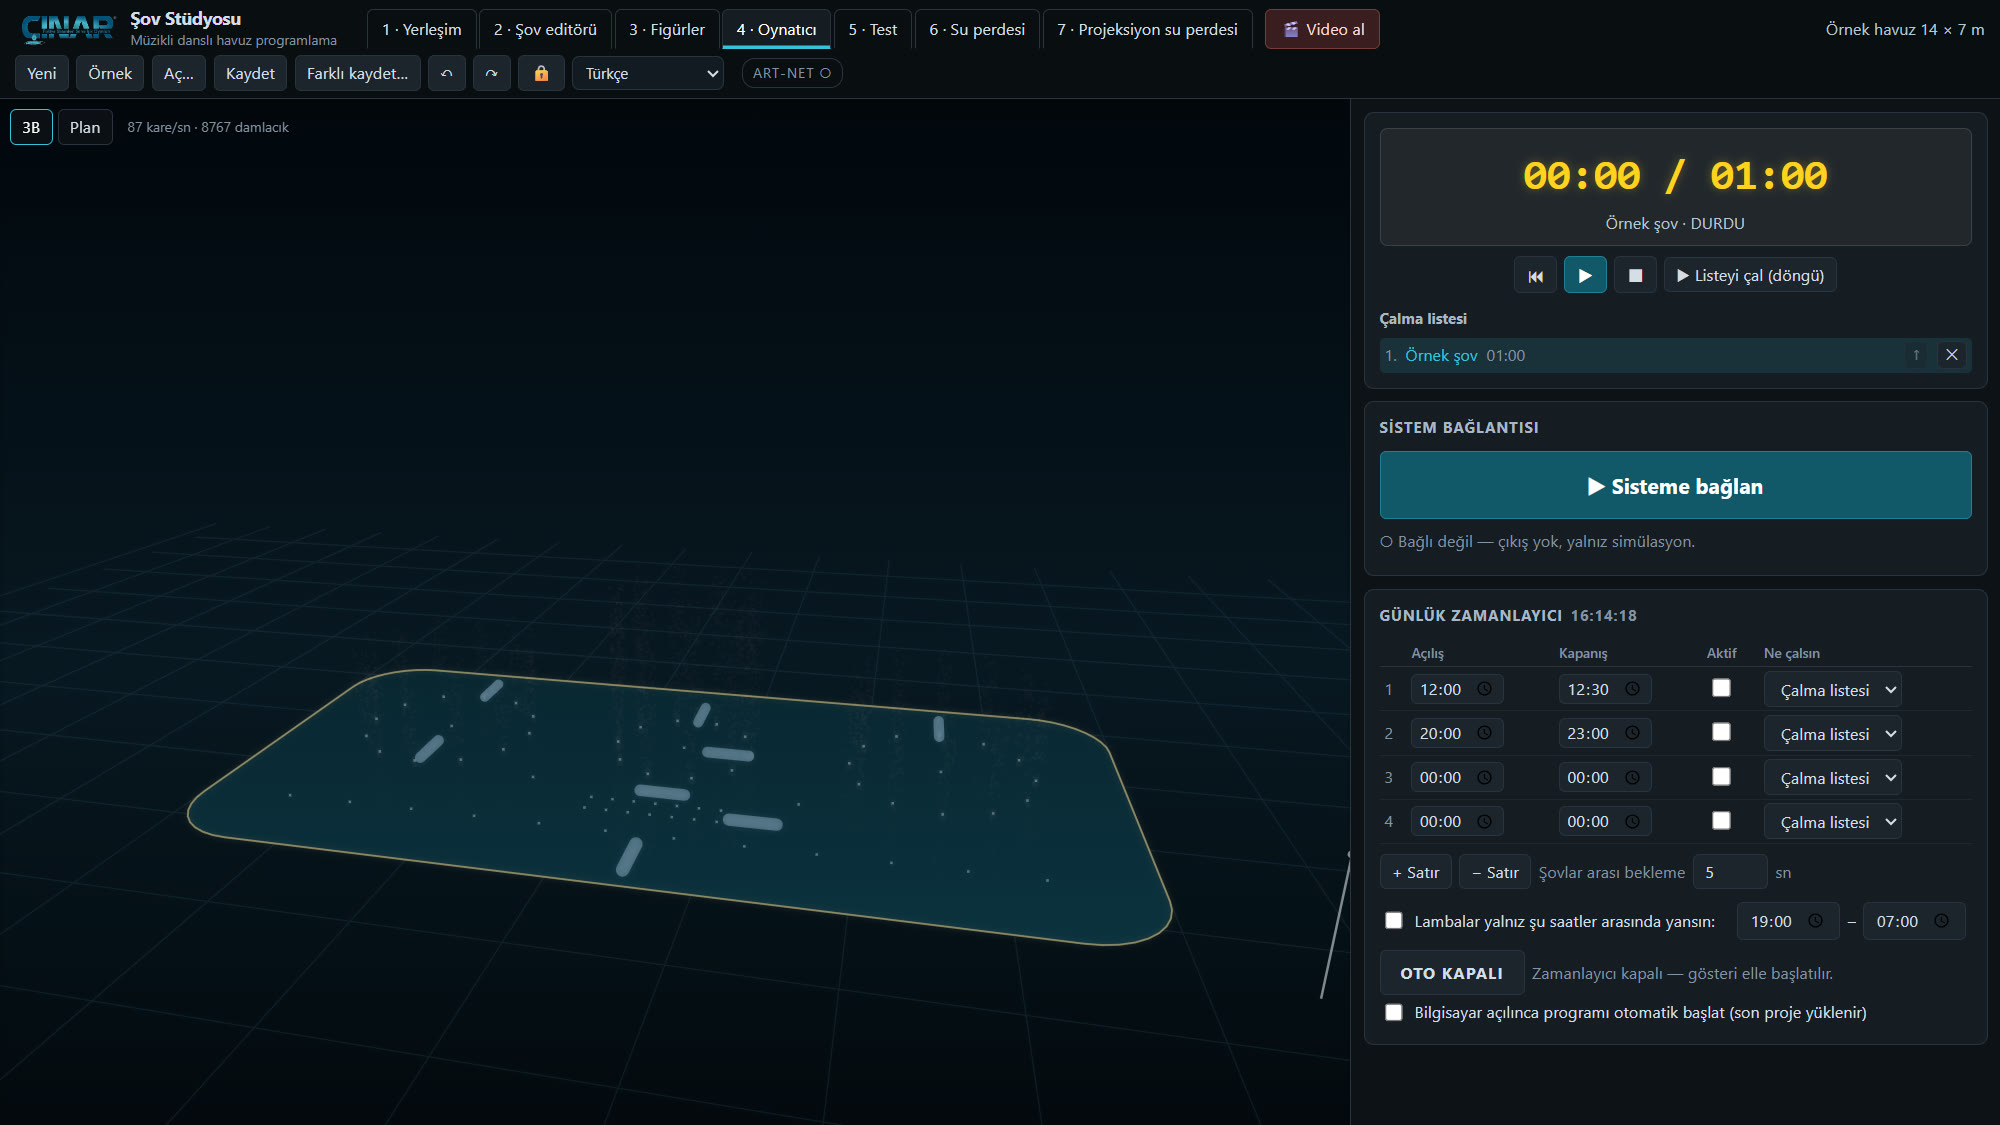Stop playback with the square button
This screenshot has width=2000, height=1125.
coord(1635,276)
